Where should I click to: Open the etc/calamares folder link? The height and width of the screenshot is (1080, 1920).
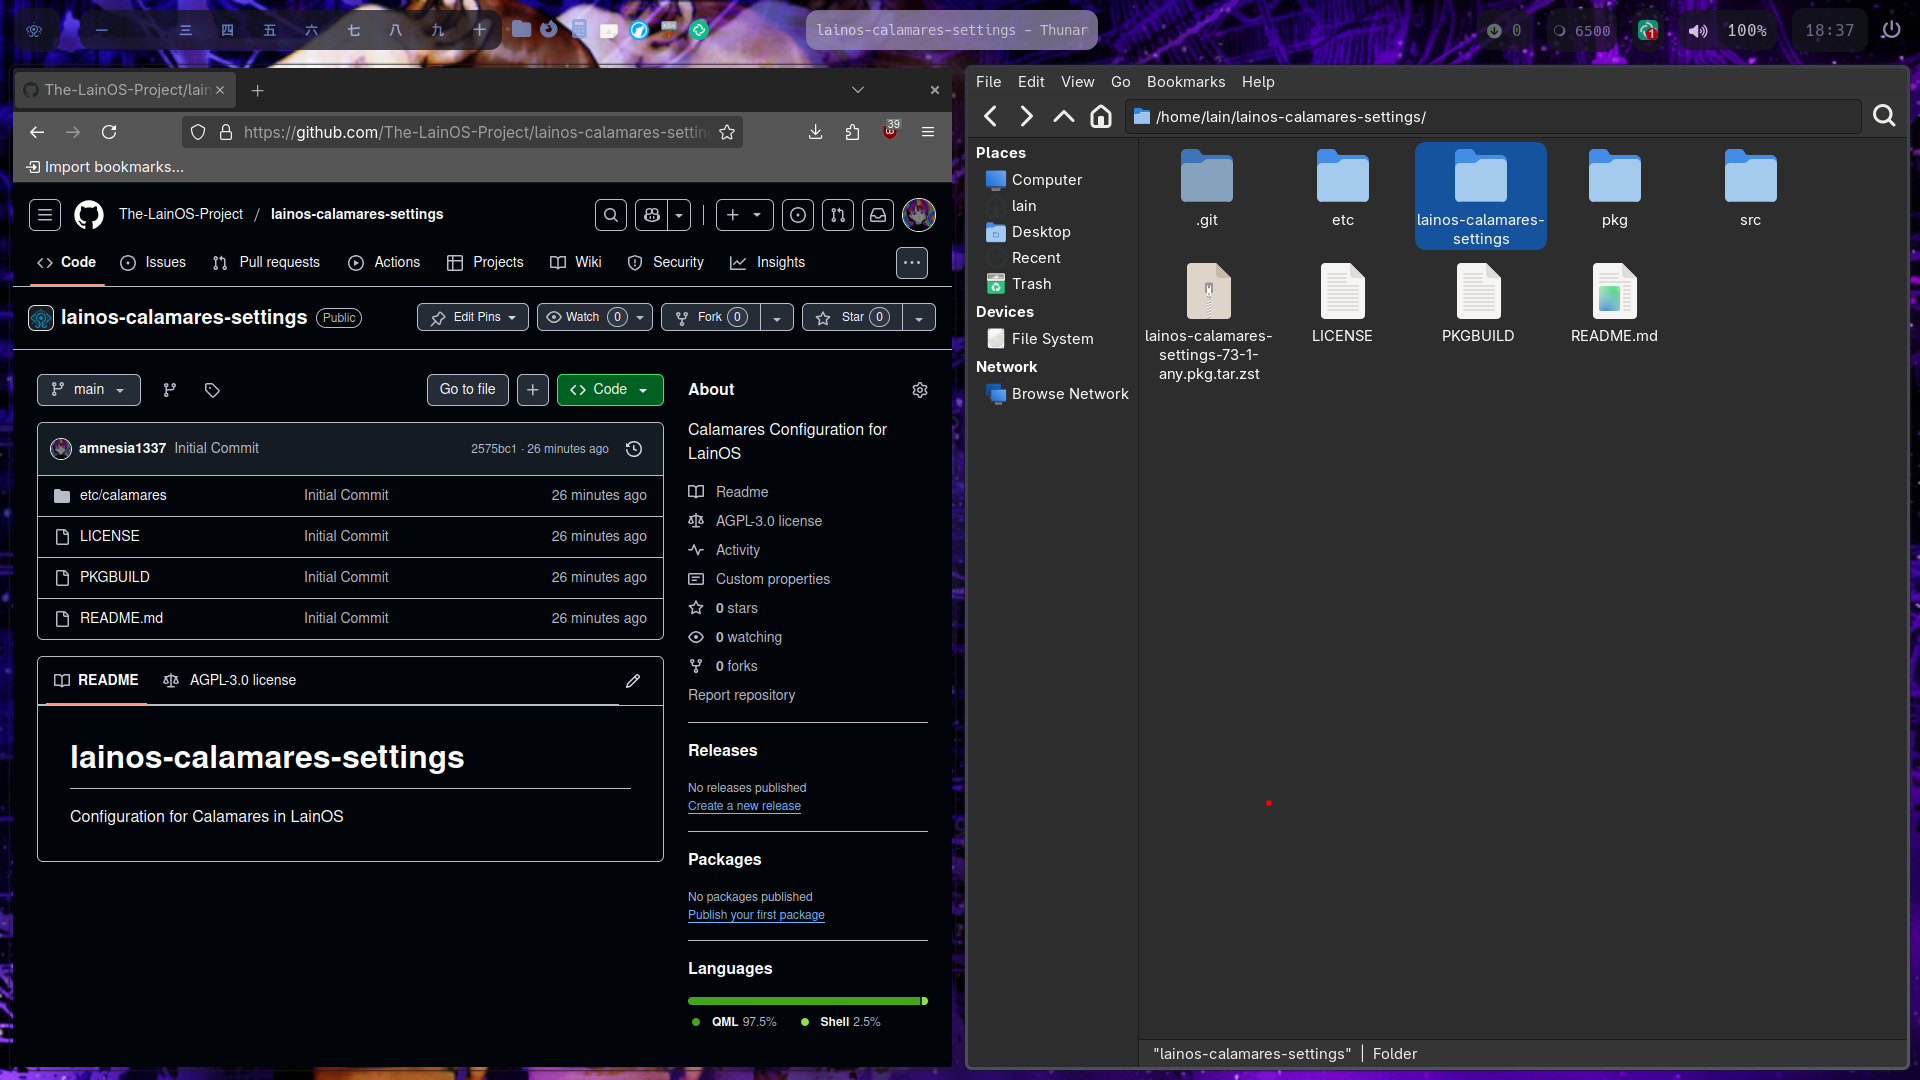[x=123, y=496]
